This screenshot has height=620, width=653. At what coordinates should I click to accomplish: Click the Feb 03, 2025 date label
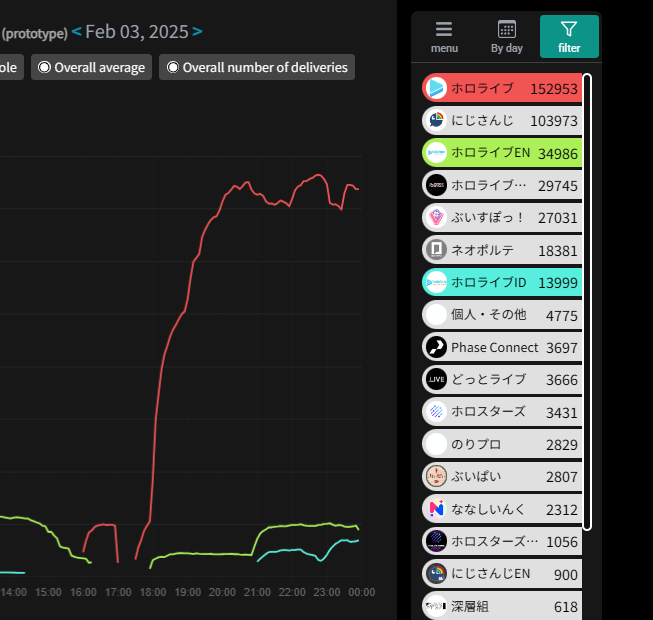[x=137, y=32]
